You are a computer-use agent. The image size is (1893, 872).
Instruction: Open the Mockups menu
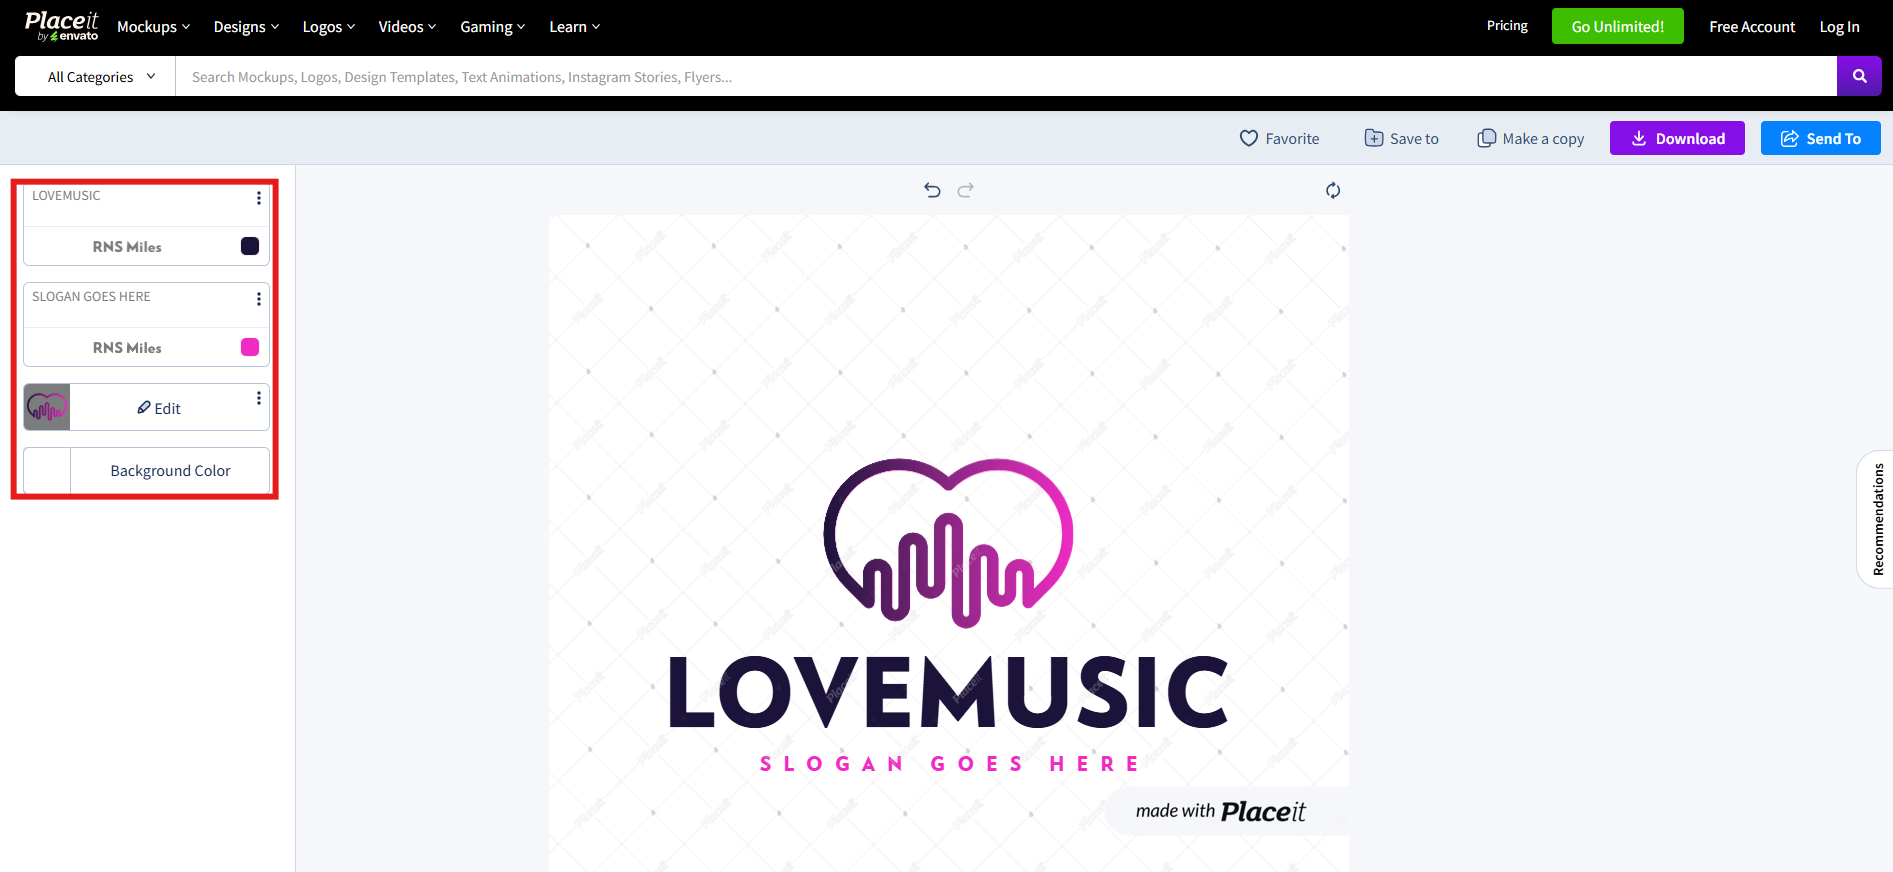point(153,27)
